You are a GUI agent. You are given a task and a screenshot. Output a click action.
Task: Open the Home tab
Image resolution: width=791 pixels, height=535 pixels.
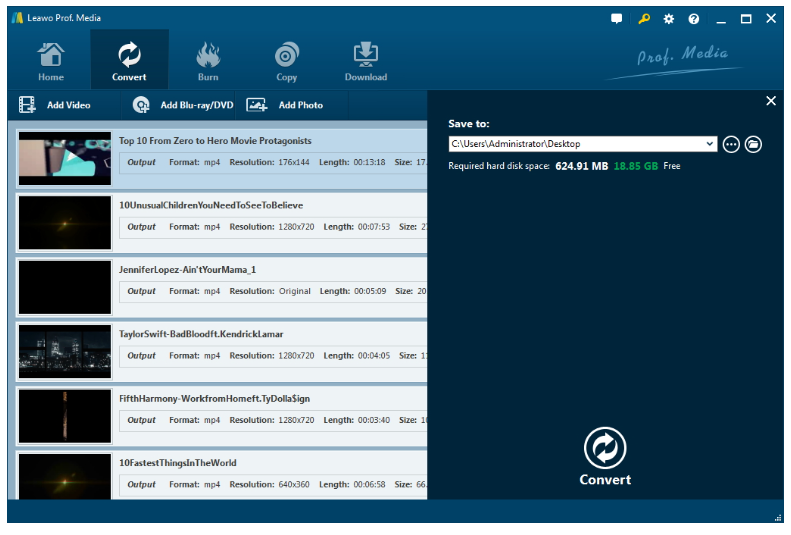(x=50, y=60)
